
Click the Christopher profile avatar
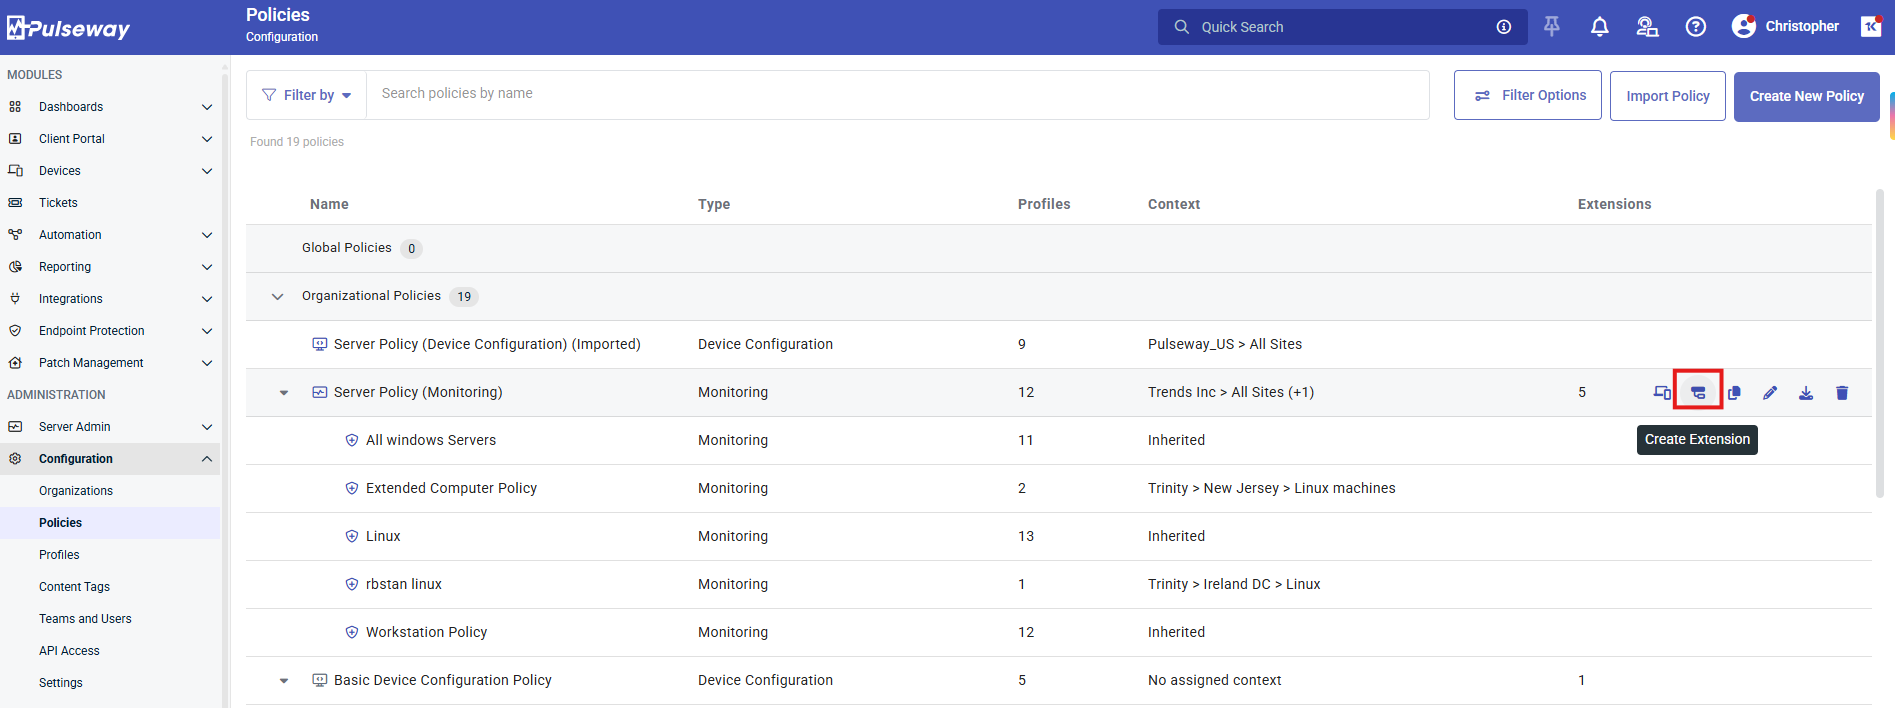point(1744,26)
